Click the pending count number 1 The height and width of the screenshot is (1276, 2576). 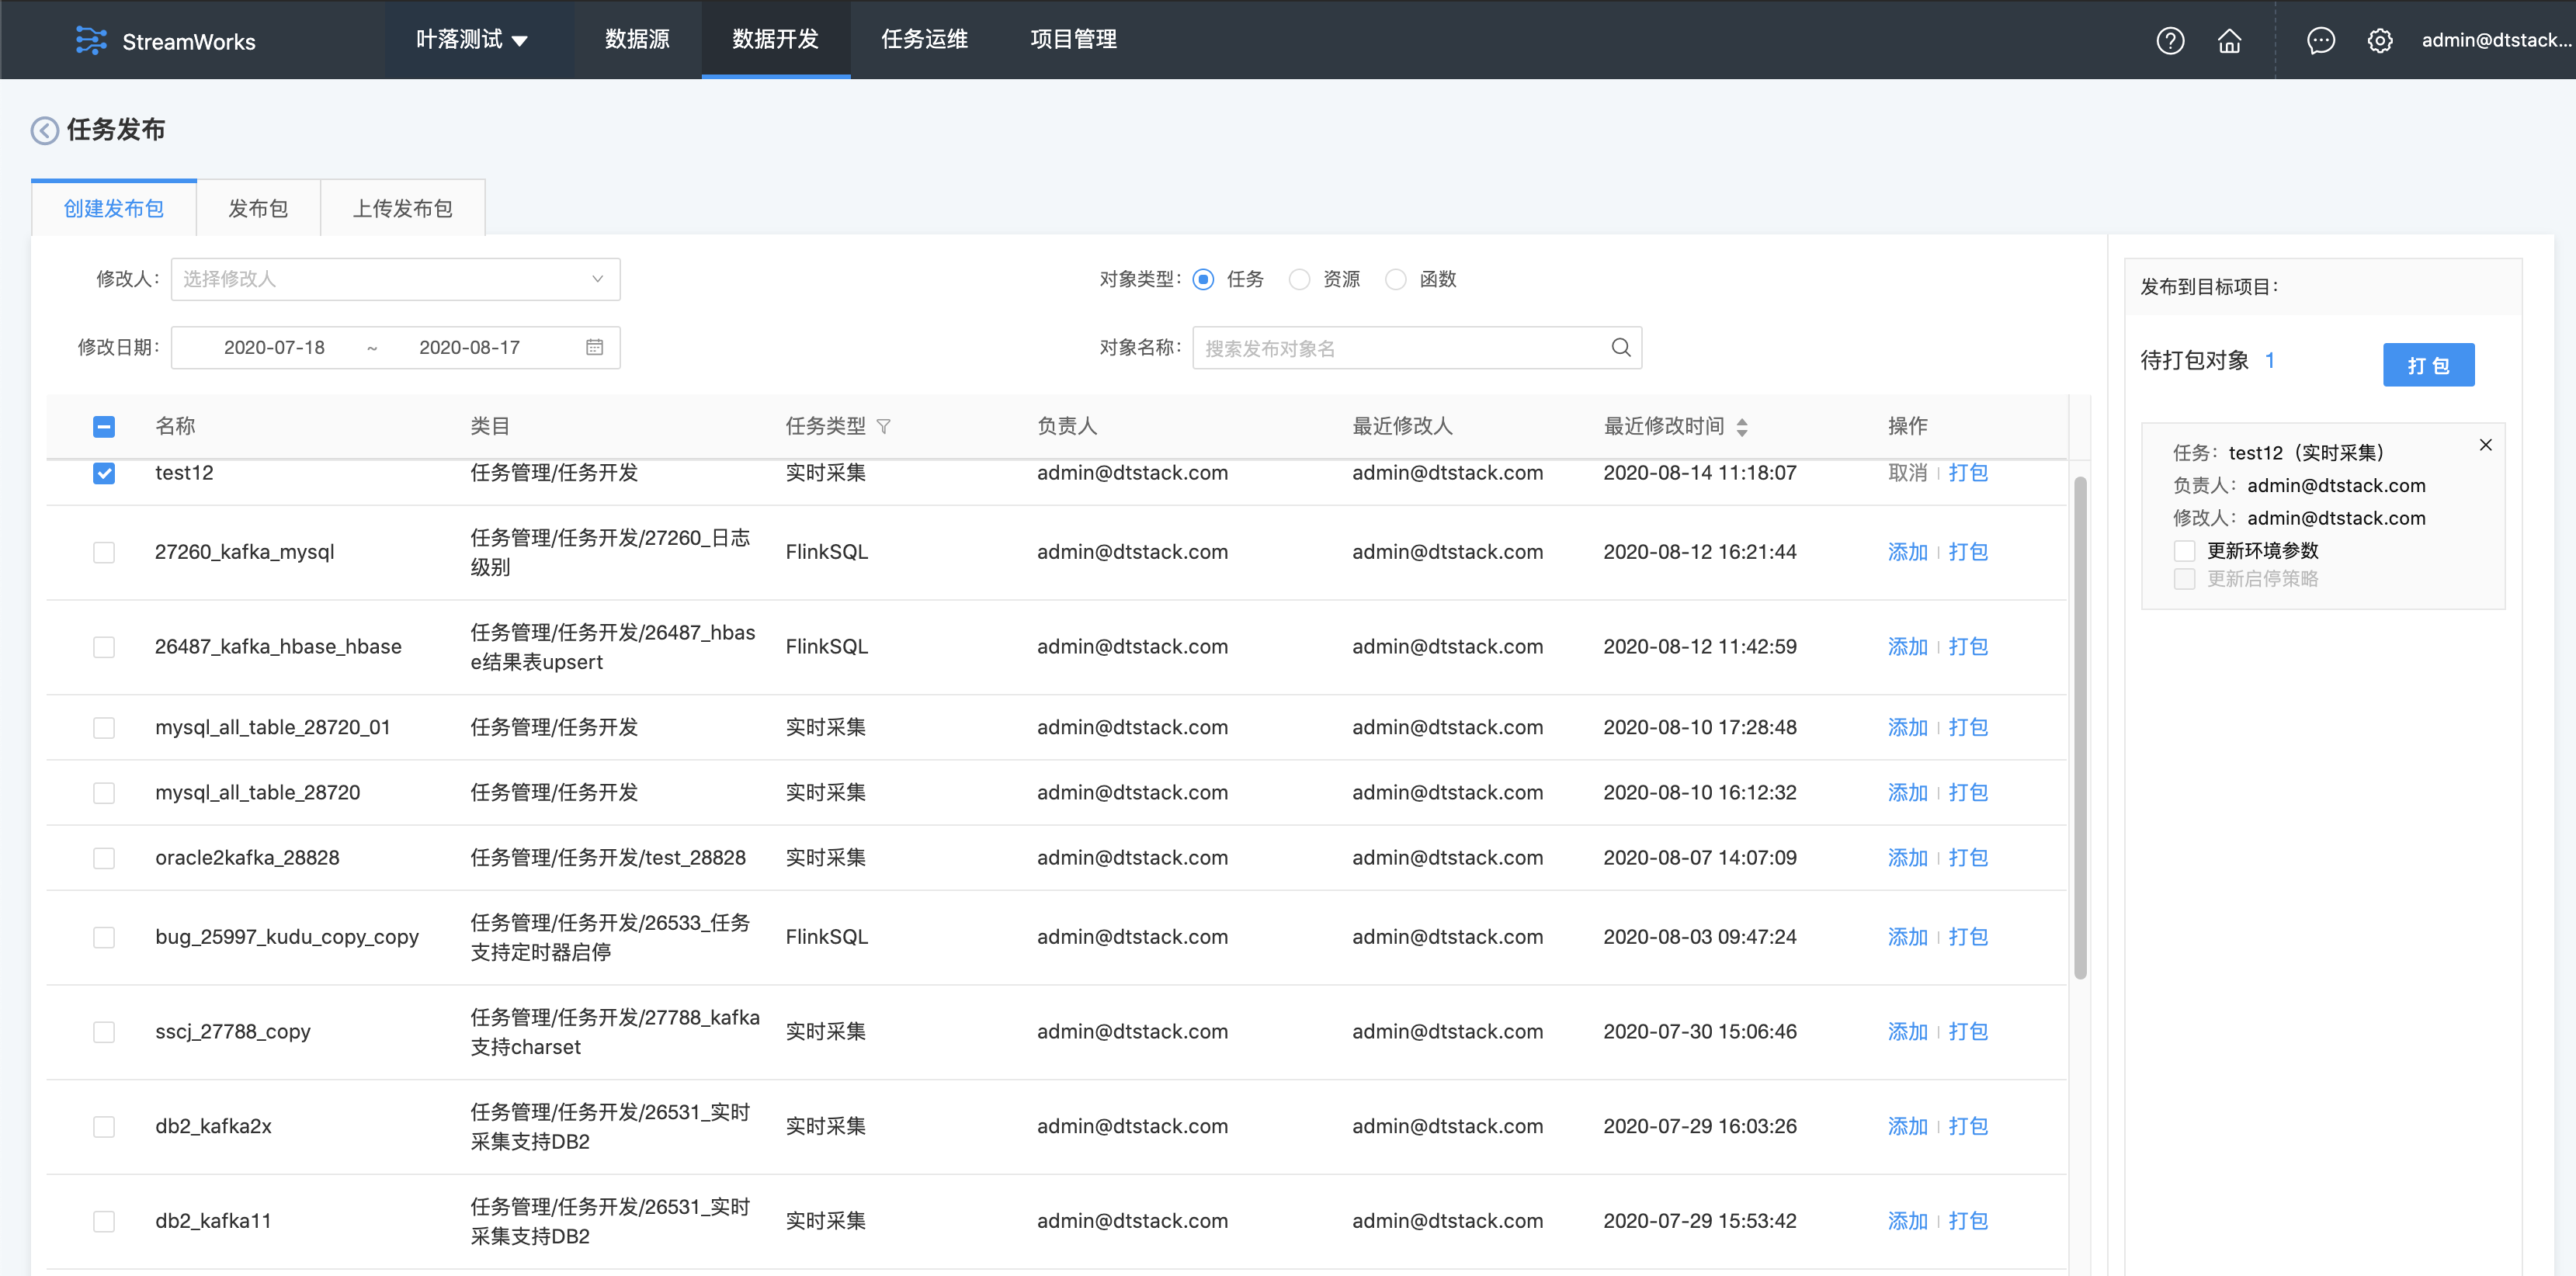(x=2270, y=361)
